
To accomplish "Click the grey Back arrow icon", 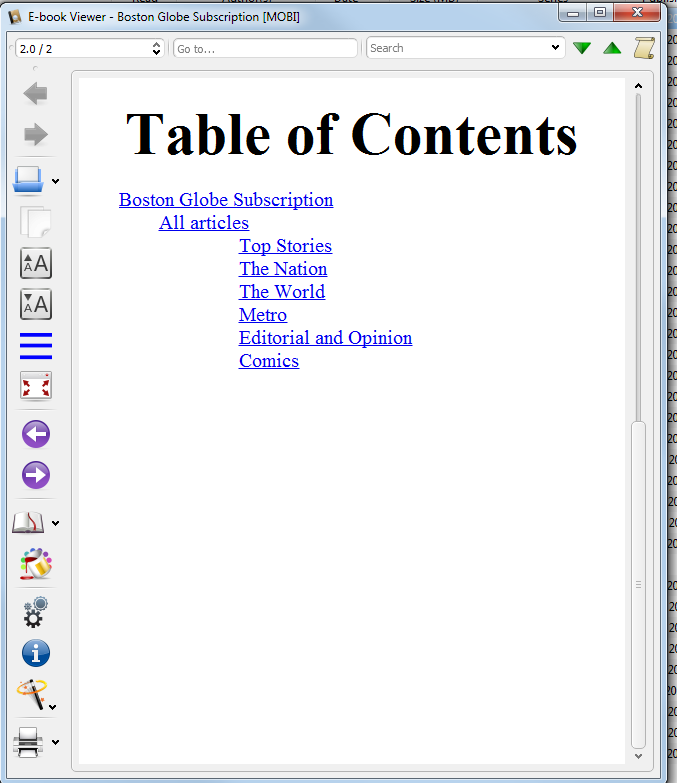I will click(35, 93).
